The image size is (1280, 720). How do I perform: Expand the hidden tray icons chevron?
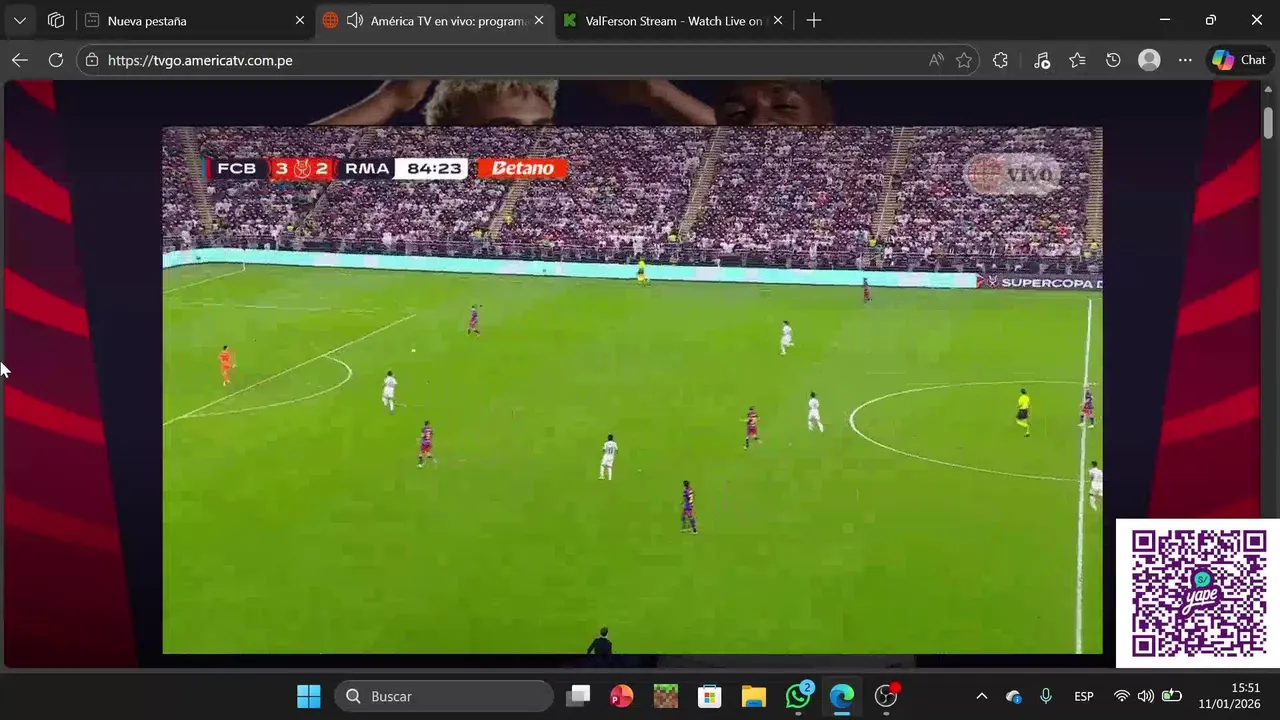[x=982, y=696]
